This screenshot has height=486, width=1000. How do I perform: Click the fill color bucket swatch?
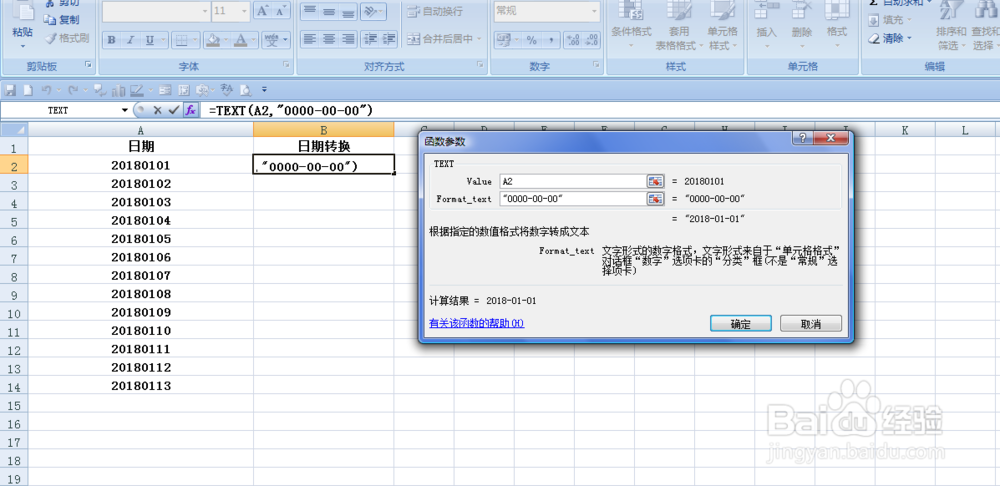[x=212, y=40]
